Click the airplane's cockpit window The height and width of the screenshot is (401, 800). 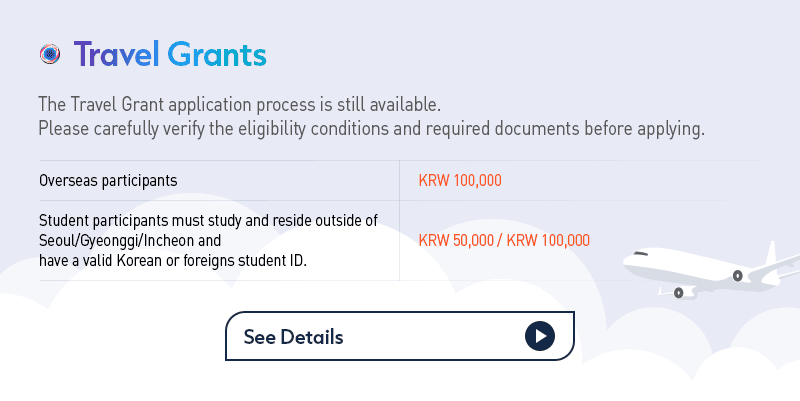tap(641, 254)
